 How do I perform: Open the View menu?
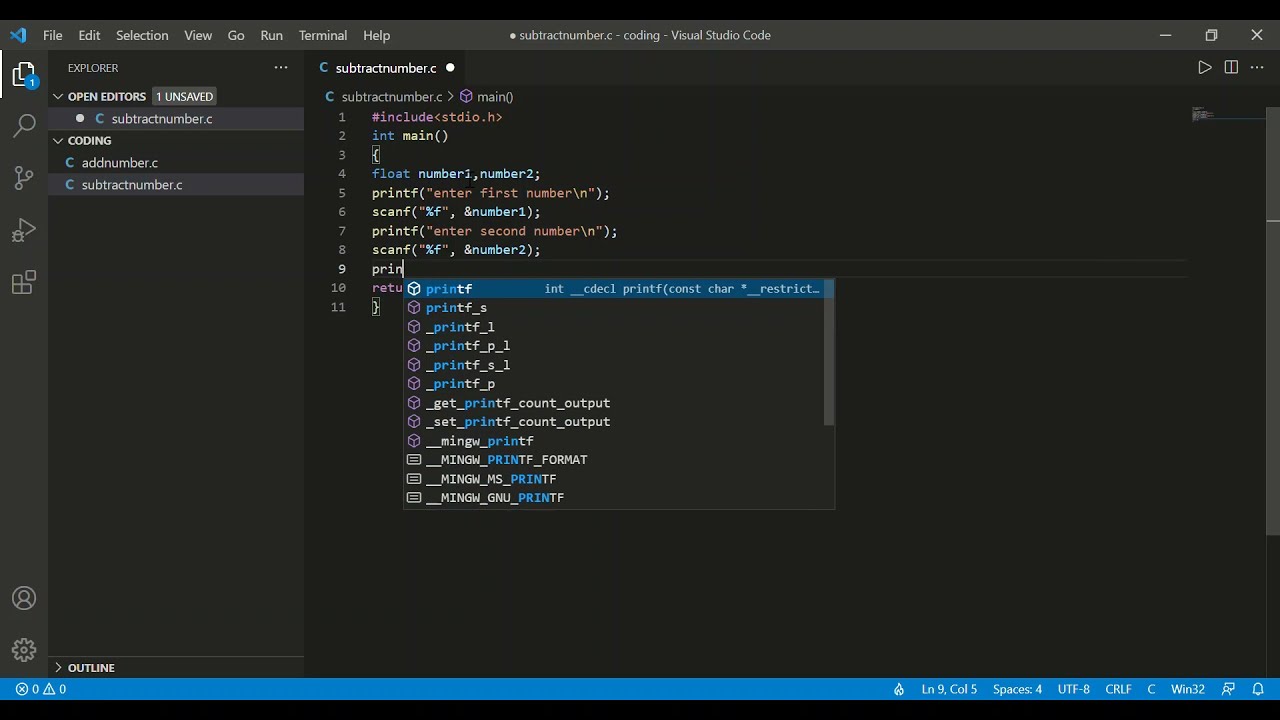tap(198, 35)
